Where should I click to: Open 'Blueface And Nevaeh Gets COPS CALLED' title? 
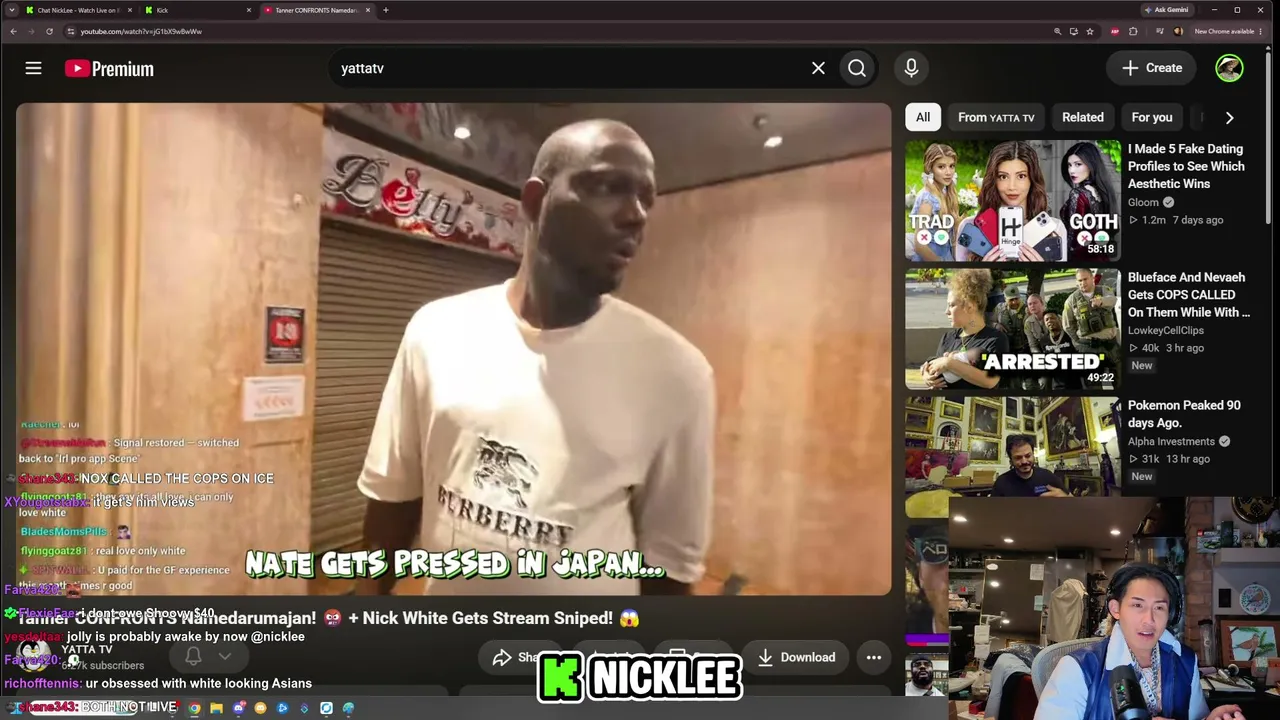(x=1189, y=294)
